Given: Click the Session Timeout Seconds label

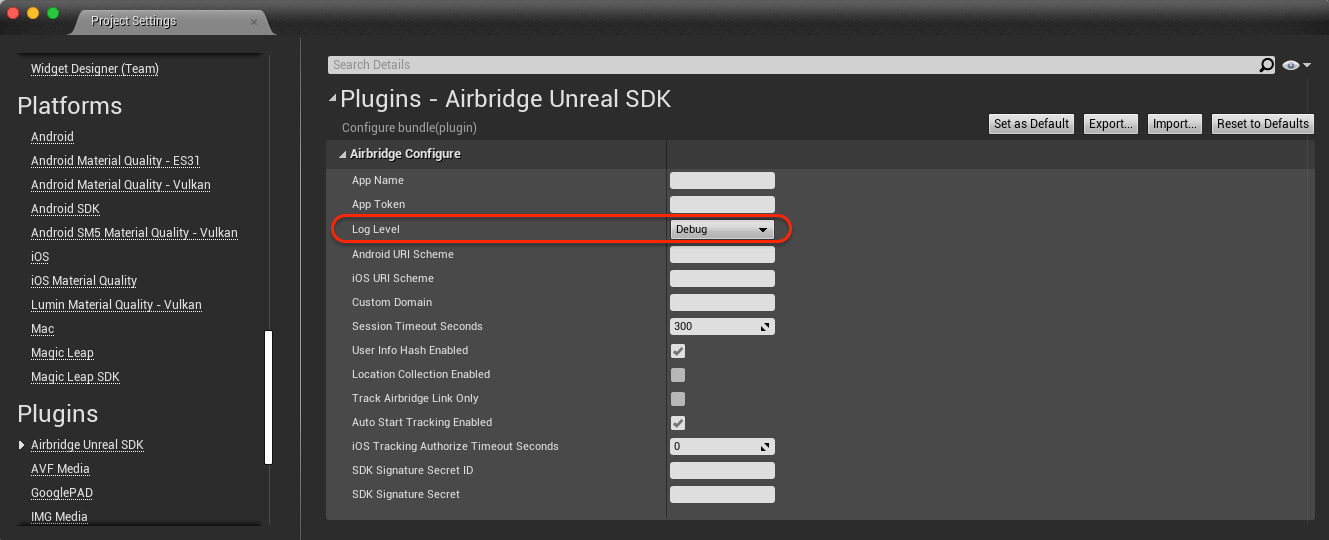Looking at the screenshot, I should [x=417, y=327].
